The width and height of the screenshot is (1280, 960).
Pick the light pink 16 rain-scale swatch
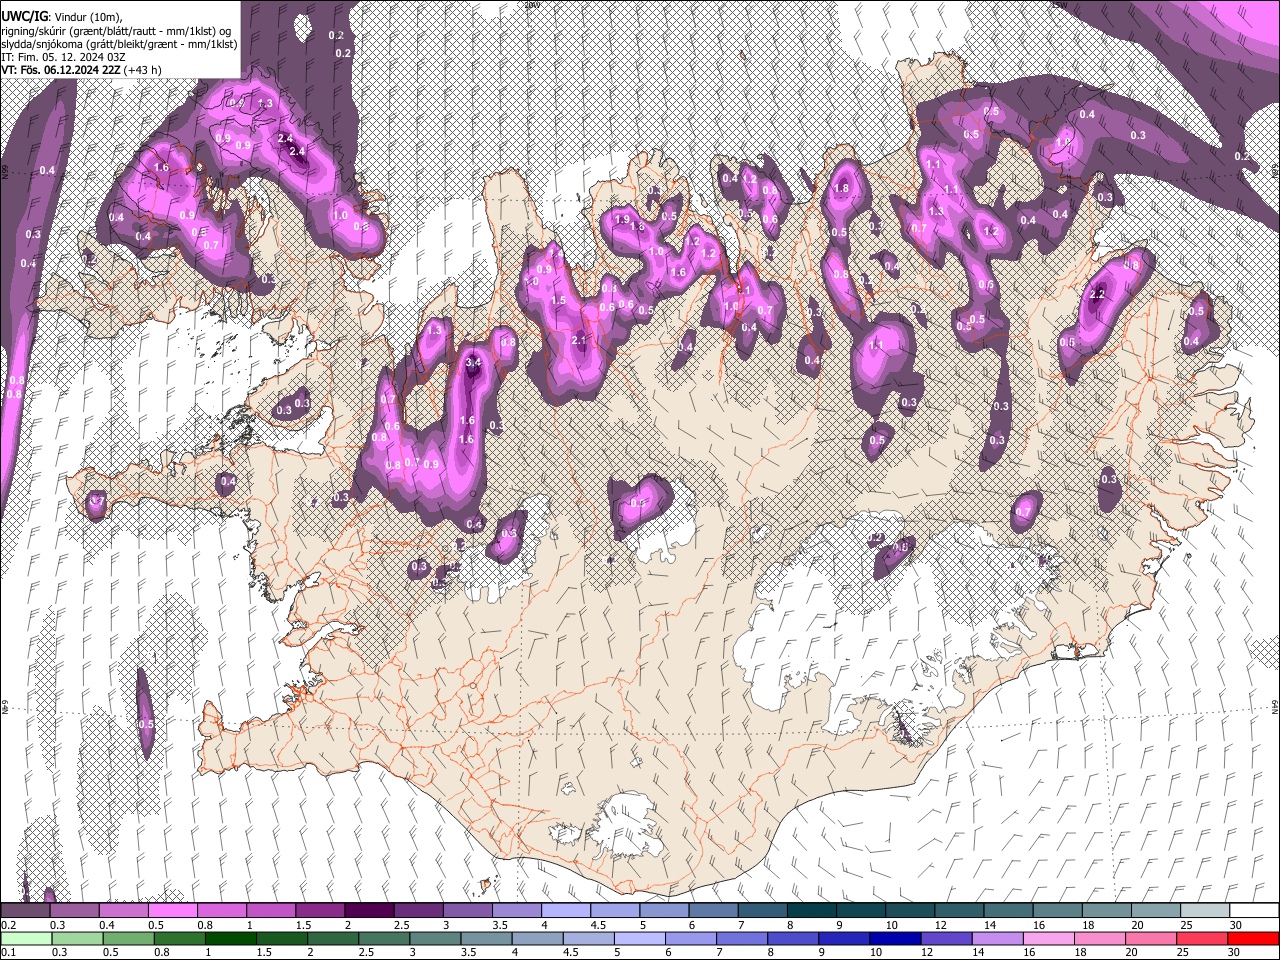coord(1047,938)
